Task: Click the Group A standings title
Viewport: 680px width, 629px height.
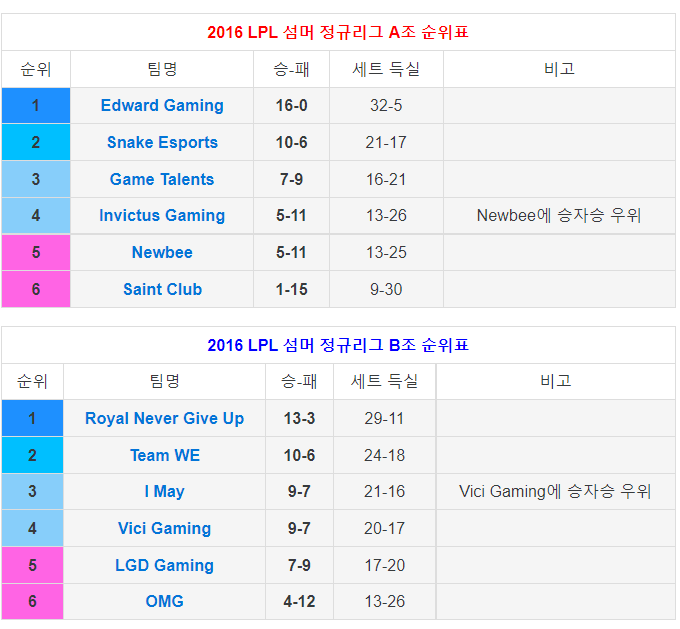Action: [338, 33]
